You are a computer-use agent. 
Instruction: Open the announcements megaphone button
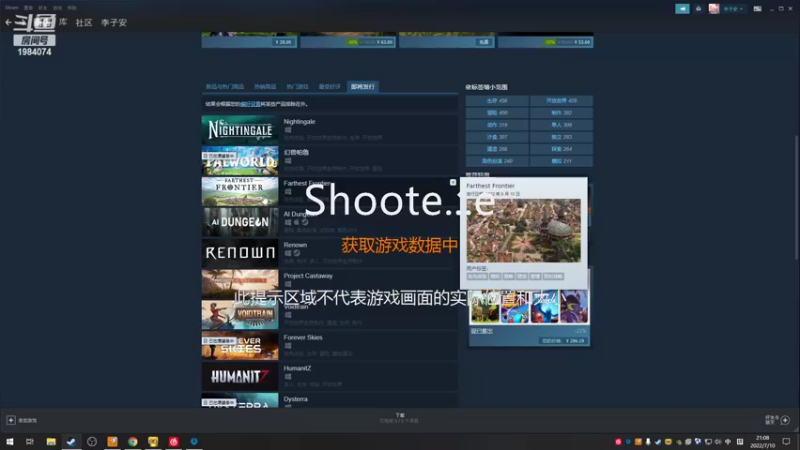pyautogui.click(x=682, y=9)
